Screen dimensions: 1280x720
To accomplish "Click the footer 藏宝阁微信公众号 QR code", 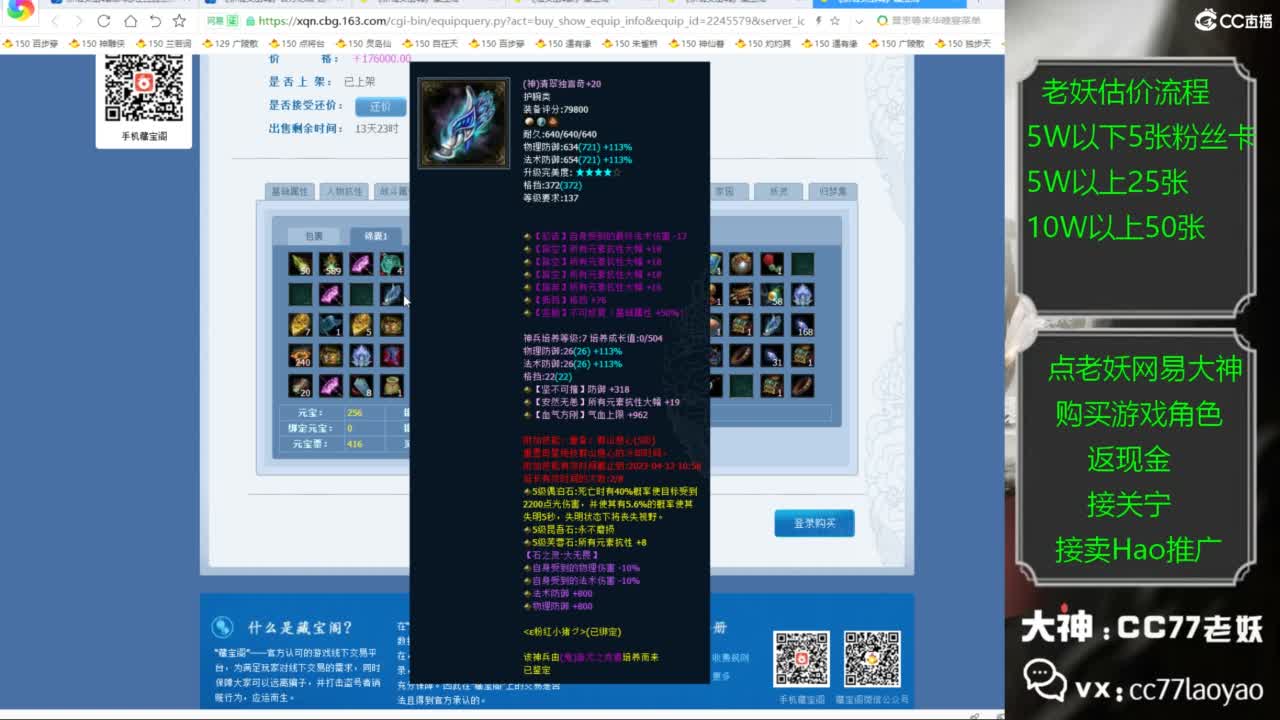I will [872, 659].
